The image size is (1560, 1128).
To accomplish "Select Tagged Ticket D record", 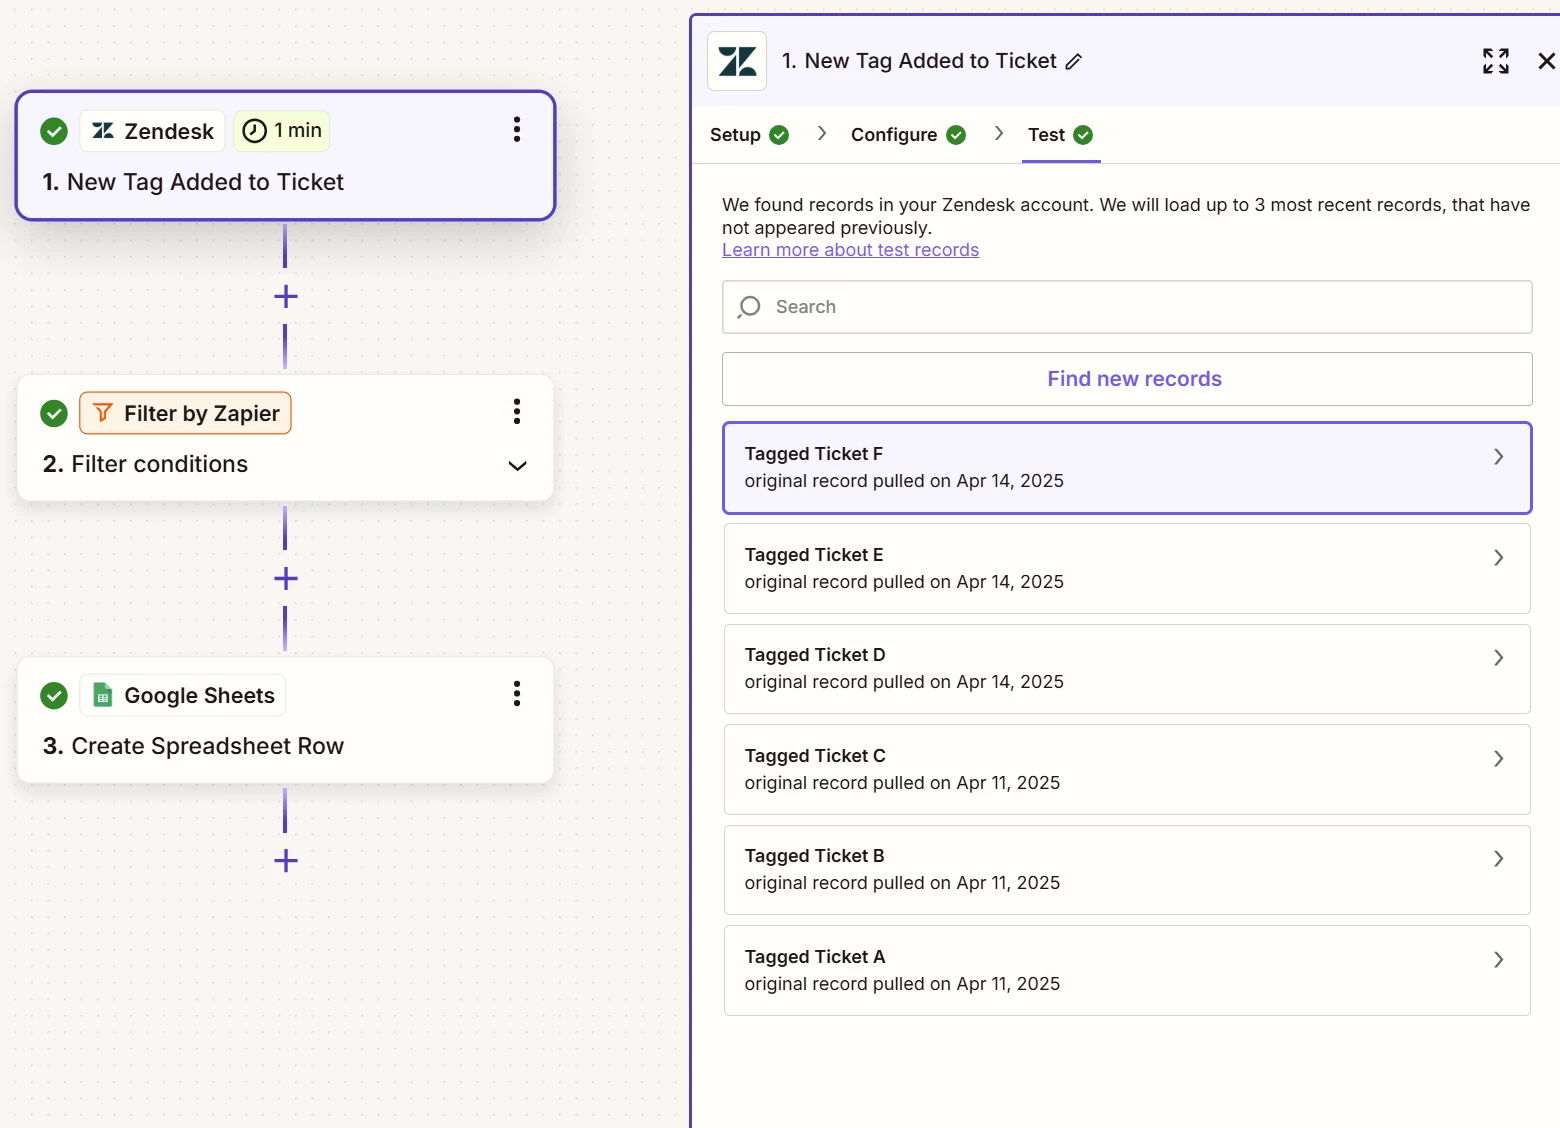I will [x=1127, y=669].
